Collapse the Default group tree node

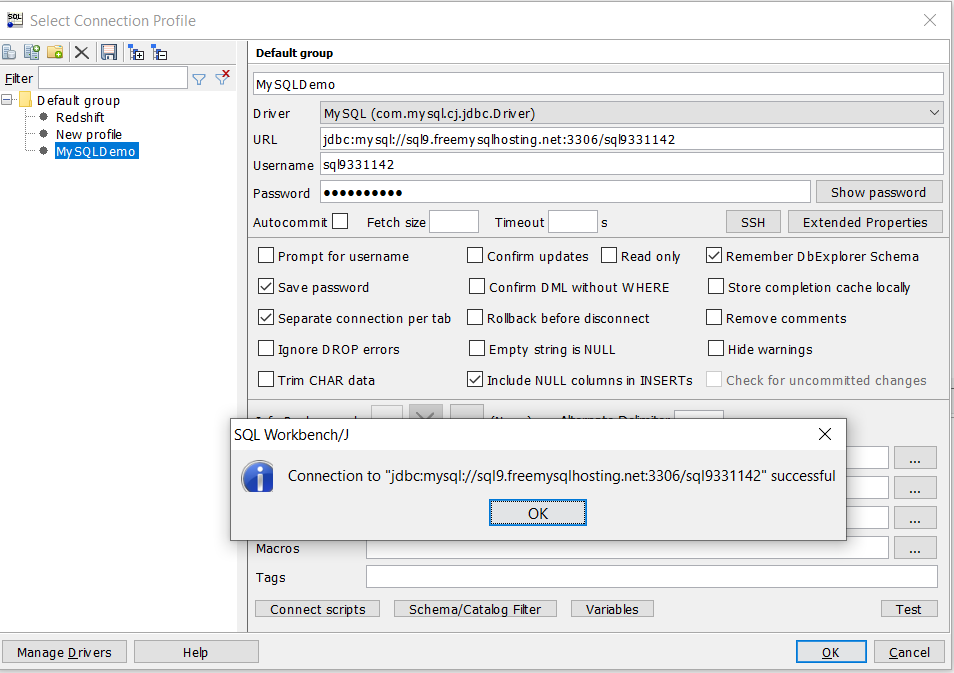point(8,100)
